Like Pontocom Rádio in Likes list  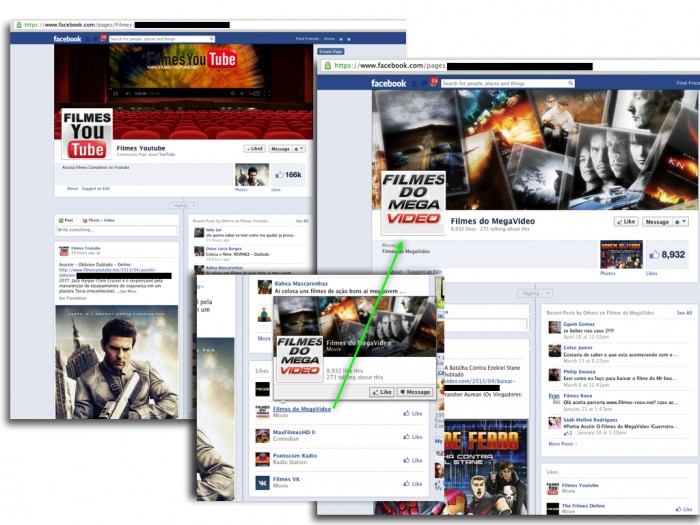click(x=413, y=460)
